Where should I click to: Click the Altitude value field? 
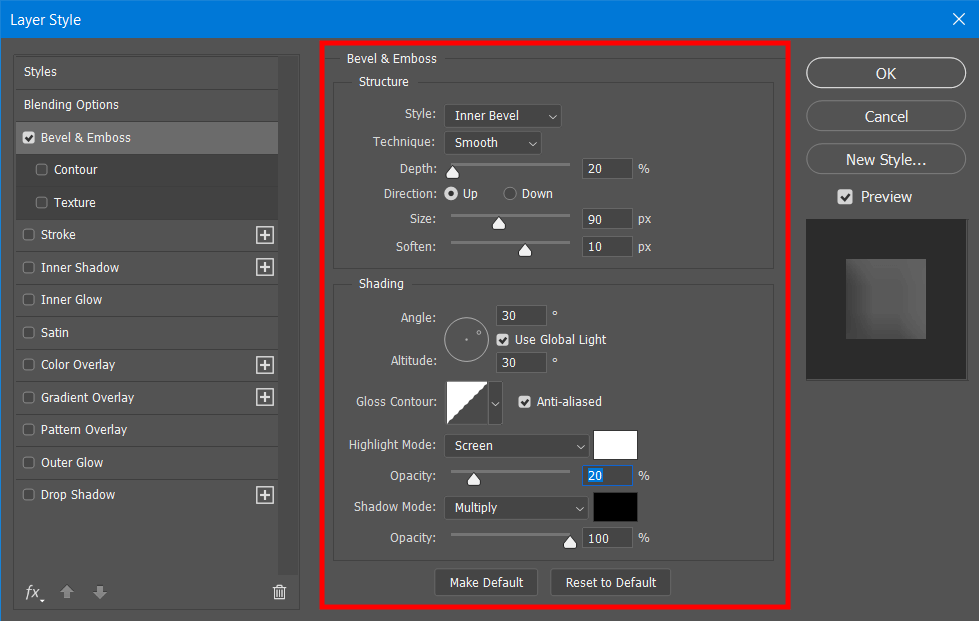coord(521,363)
